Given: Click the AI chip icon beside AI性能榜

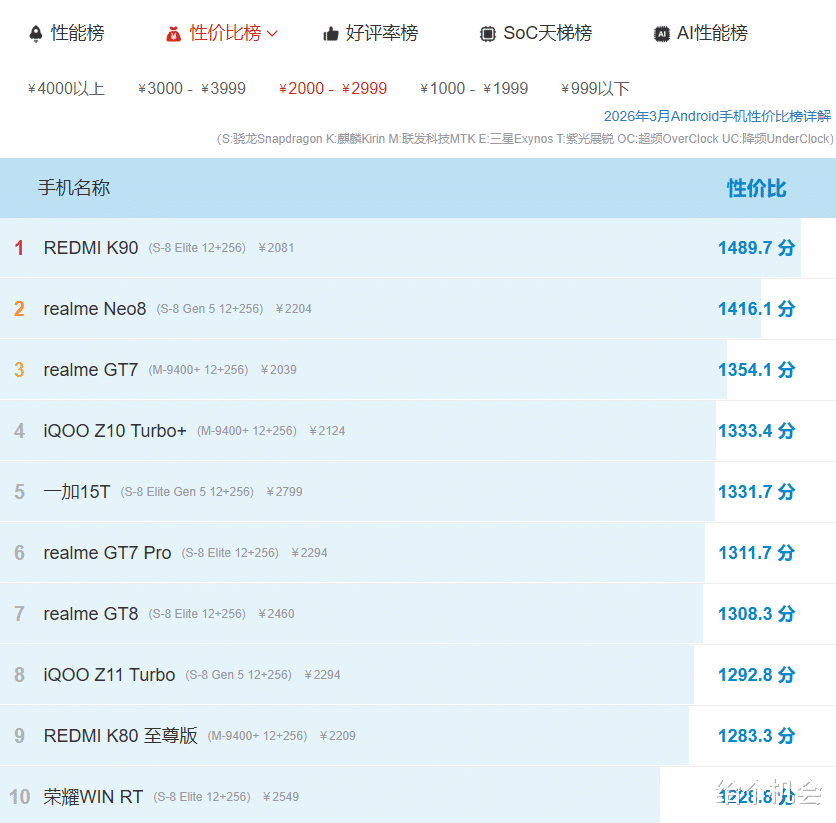Looking at the screenshot, I should click(x=662, y=34).
